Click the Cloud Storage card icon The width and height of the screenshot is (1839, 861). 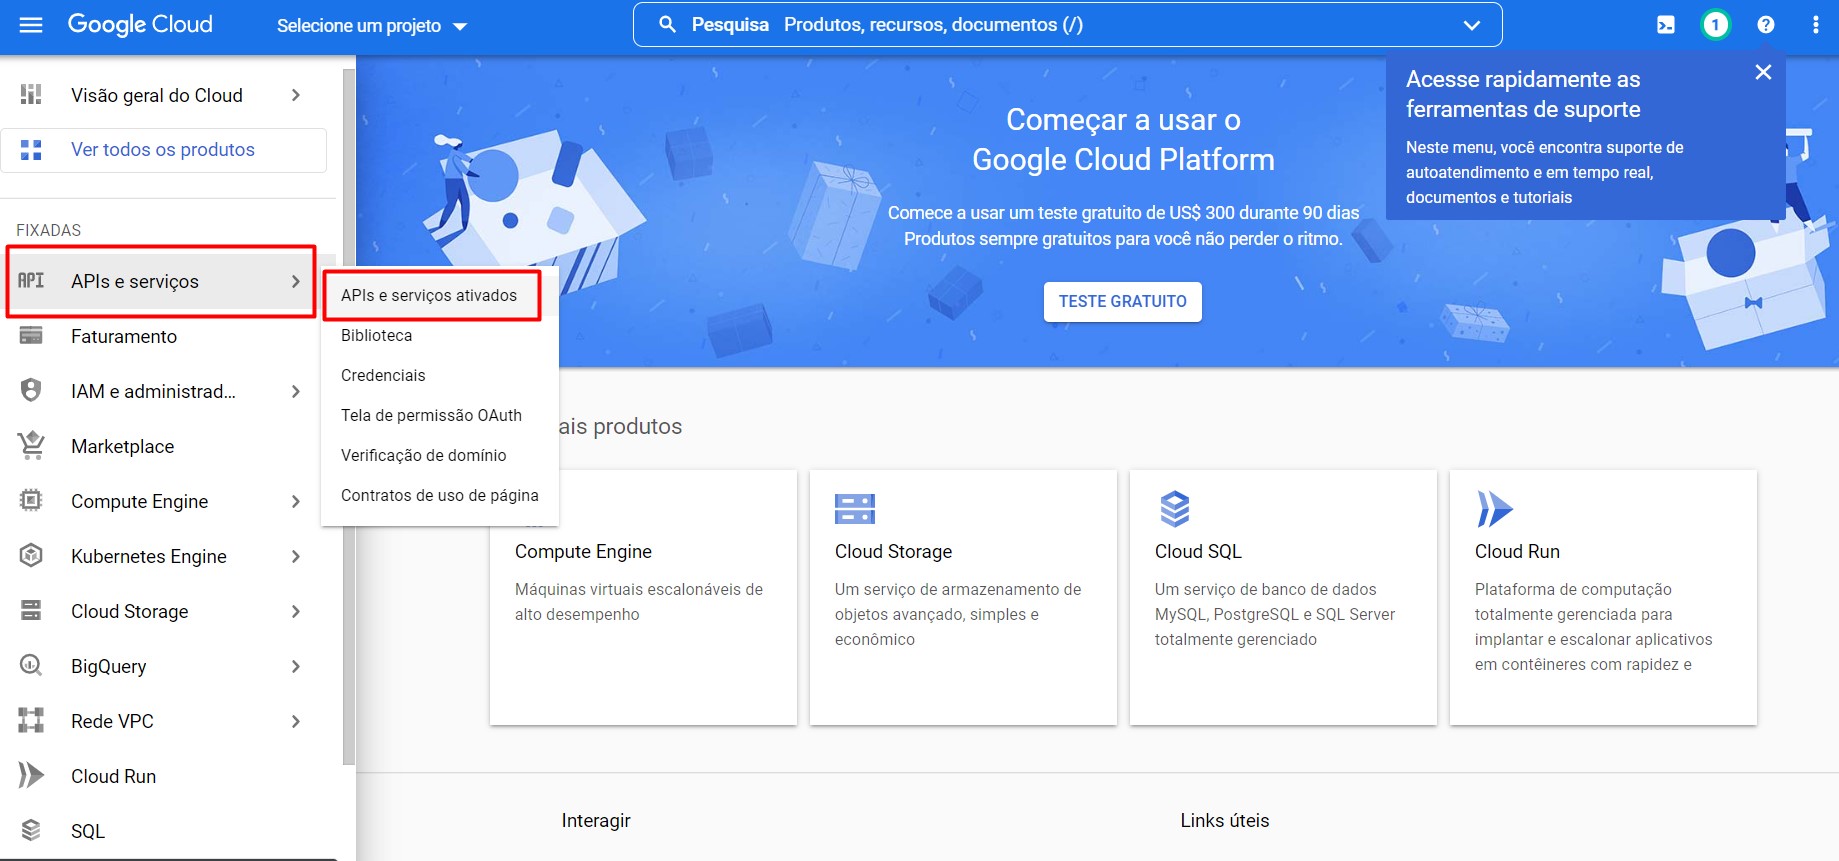(x=855, y=509)
